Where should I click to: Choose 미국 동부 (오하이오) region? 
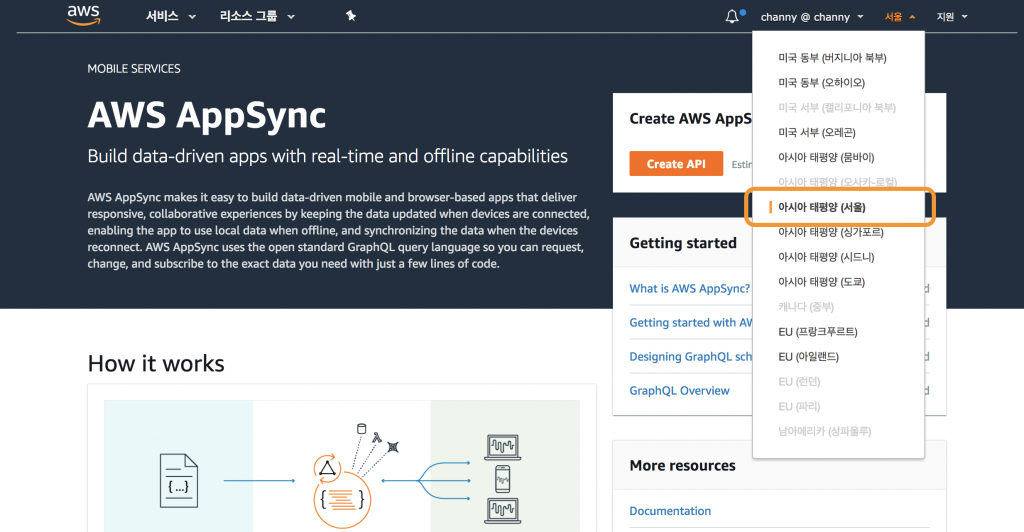[x=821, y=83]
